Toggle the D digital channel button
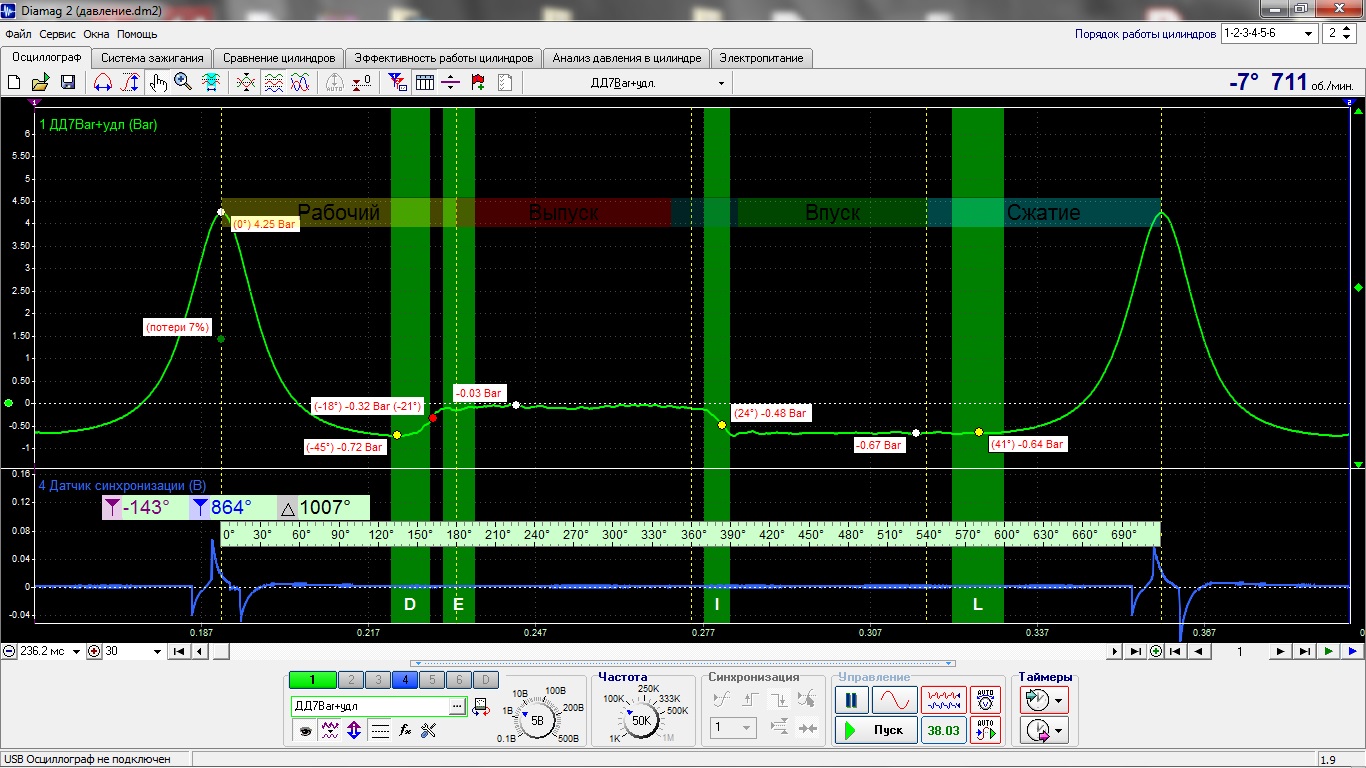The height and width of the screenshot is (768, 1366). click(486, 680)
